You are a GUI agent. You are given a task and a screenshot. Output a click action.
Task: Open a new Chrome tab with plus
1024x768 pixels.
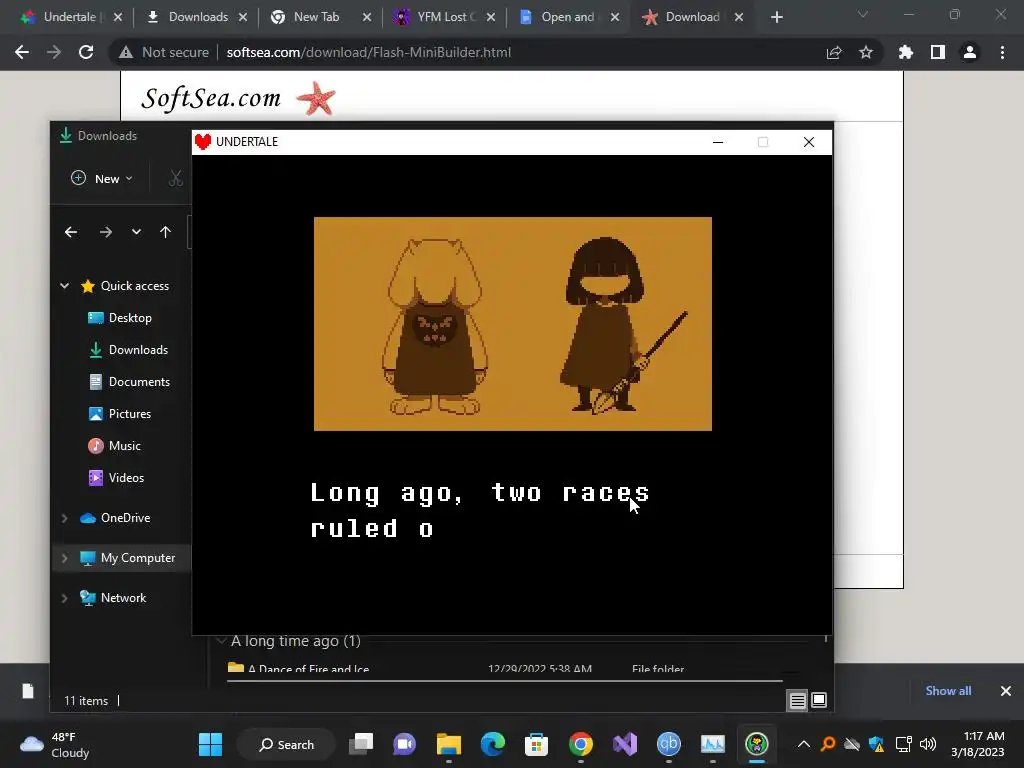point(776,17)
